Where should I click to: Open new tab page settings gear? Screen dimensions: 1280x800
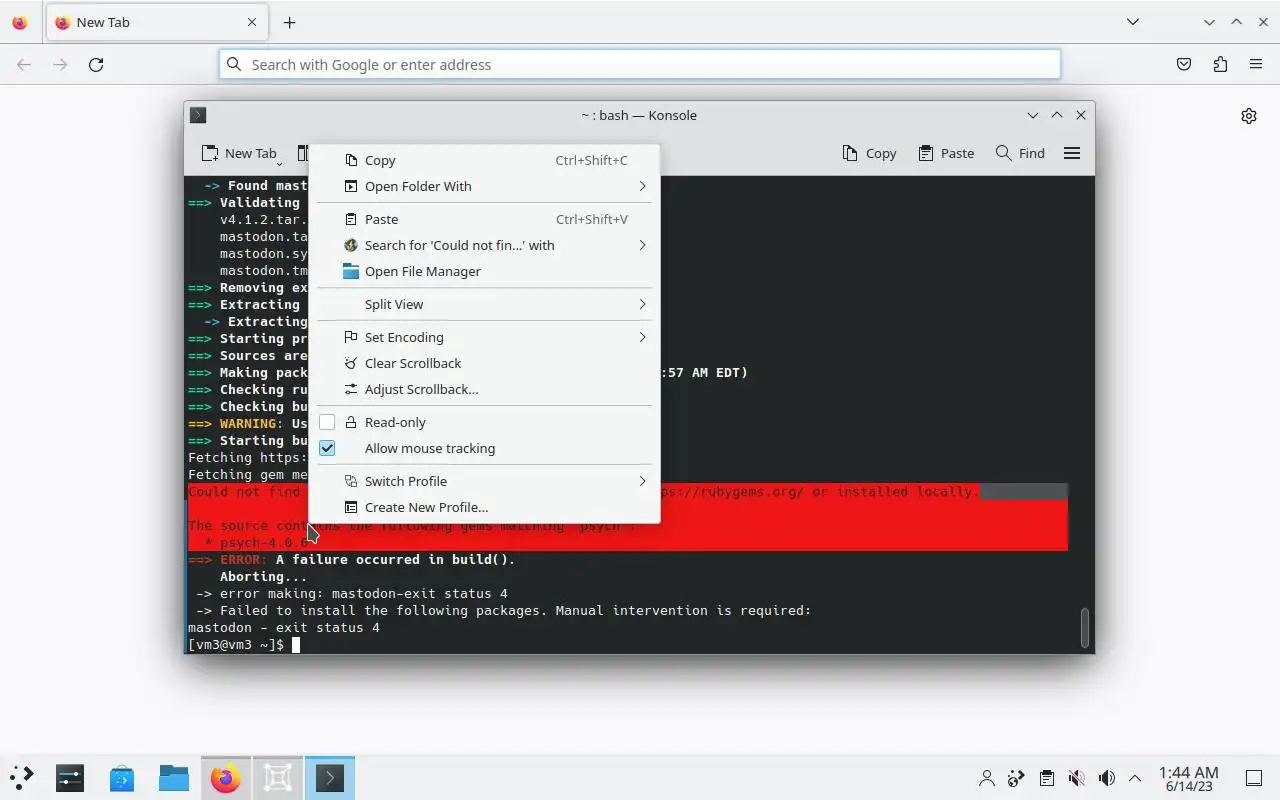[1249, 116]
